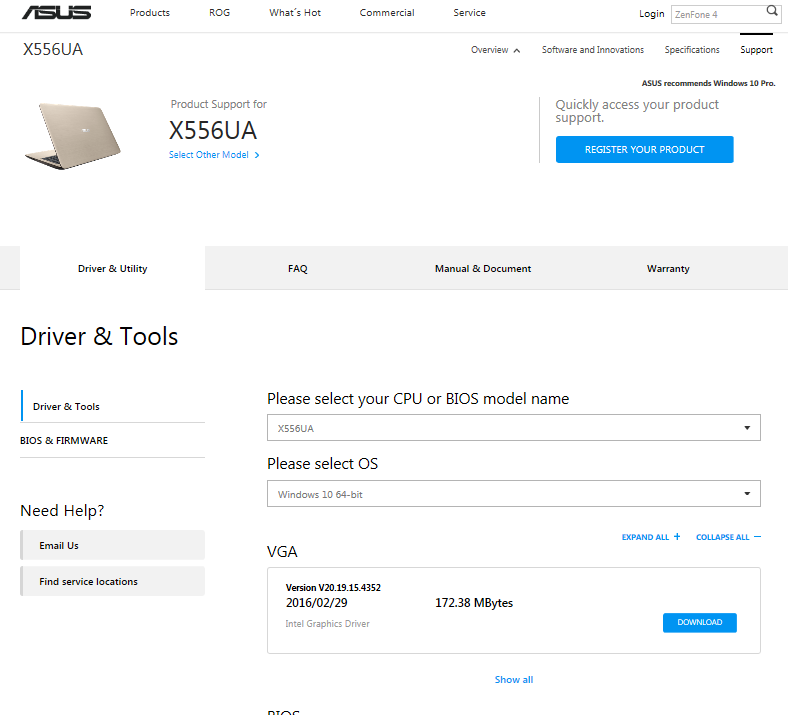Click the Login link
The image size is (788, 715).
(x=651, y=14)
